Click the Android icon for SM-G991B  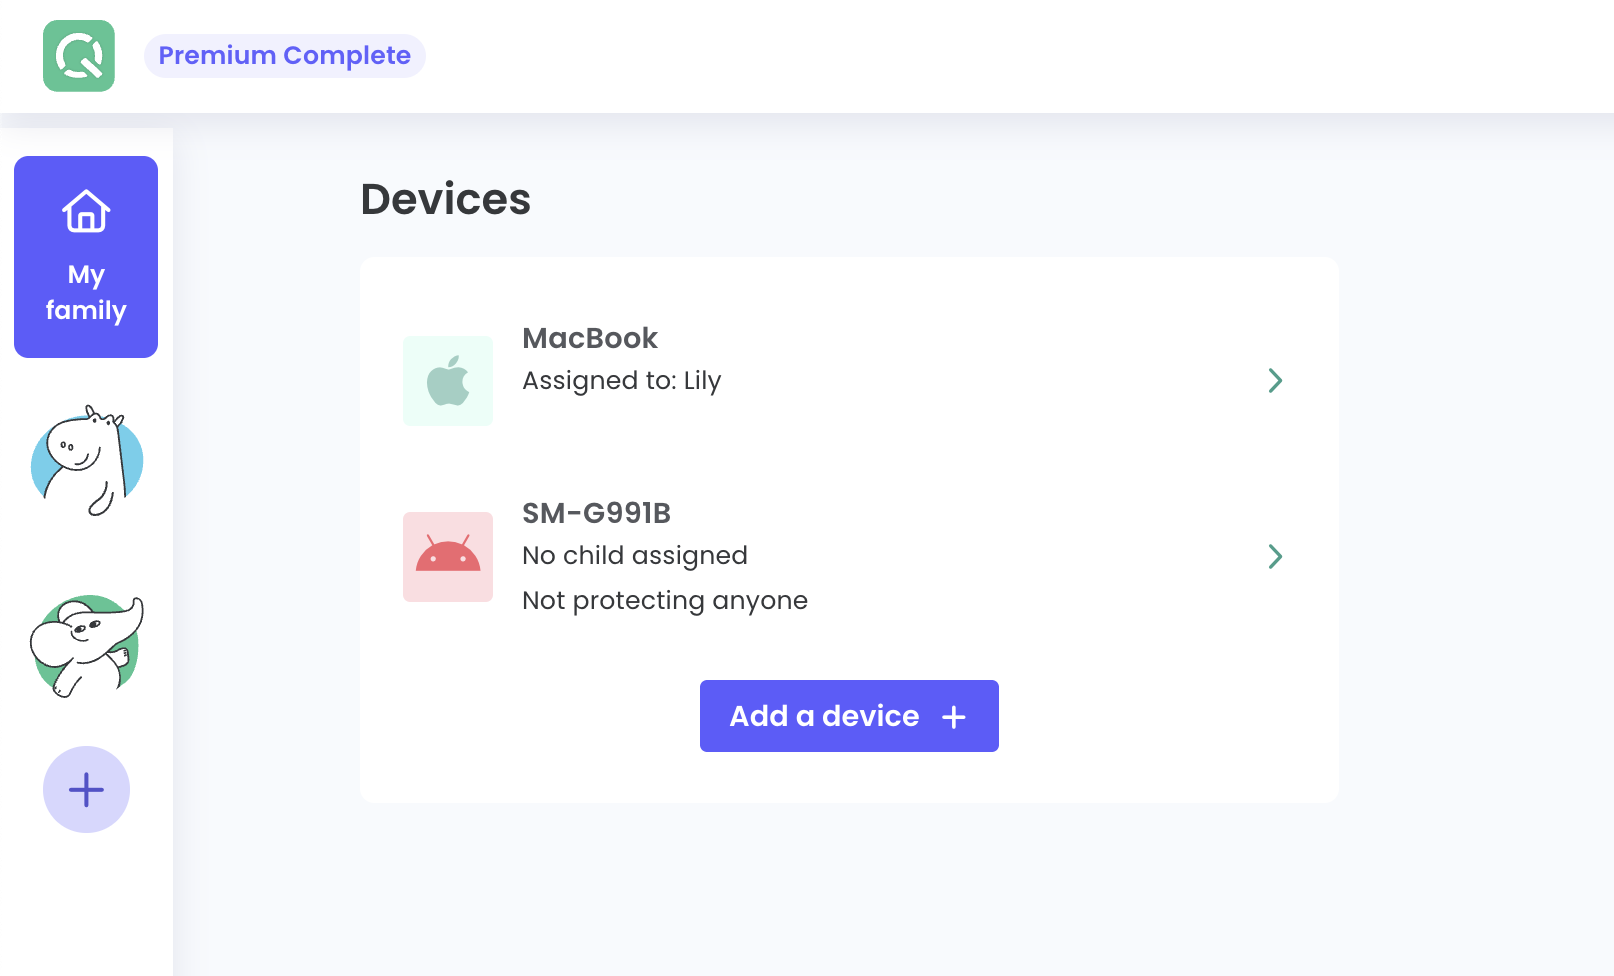point(448,557)
